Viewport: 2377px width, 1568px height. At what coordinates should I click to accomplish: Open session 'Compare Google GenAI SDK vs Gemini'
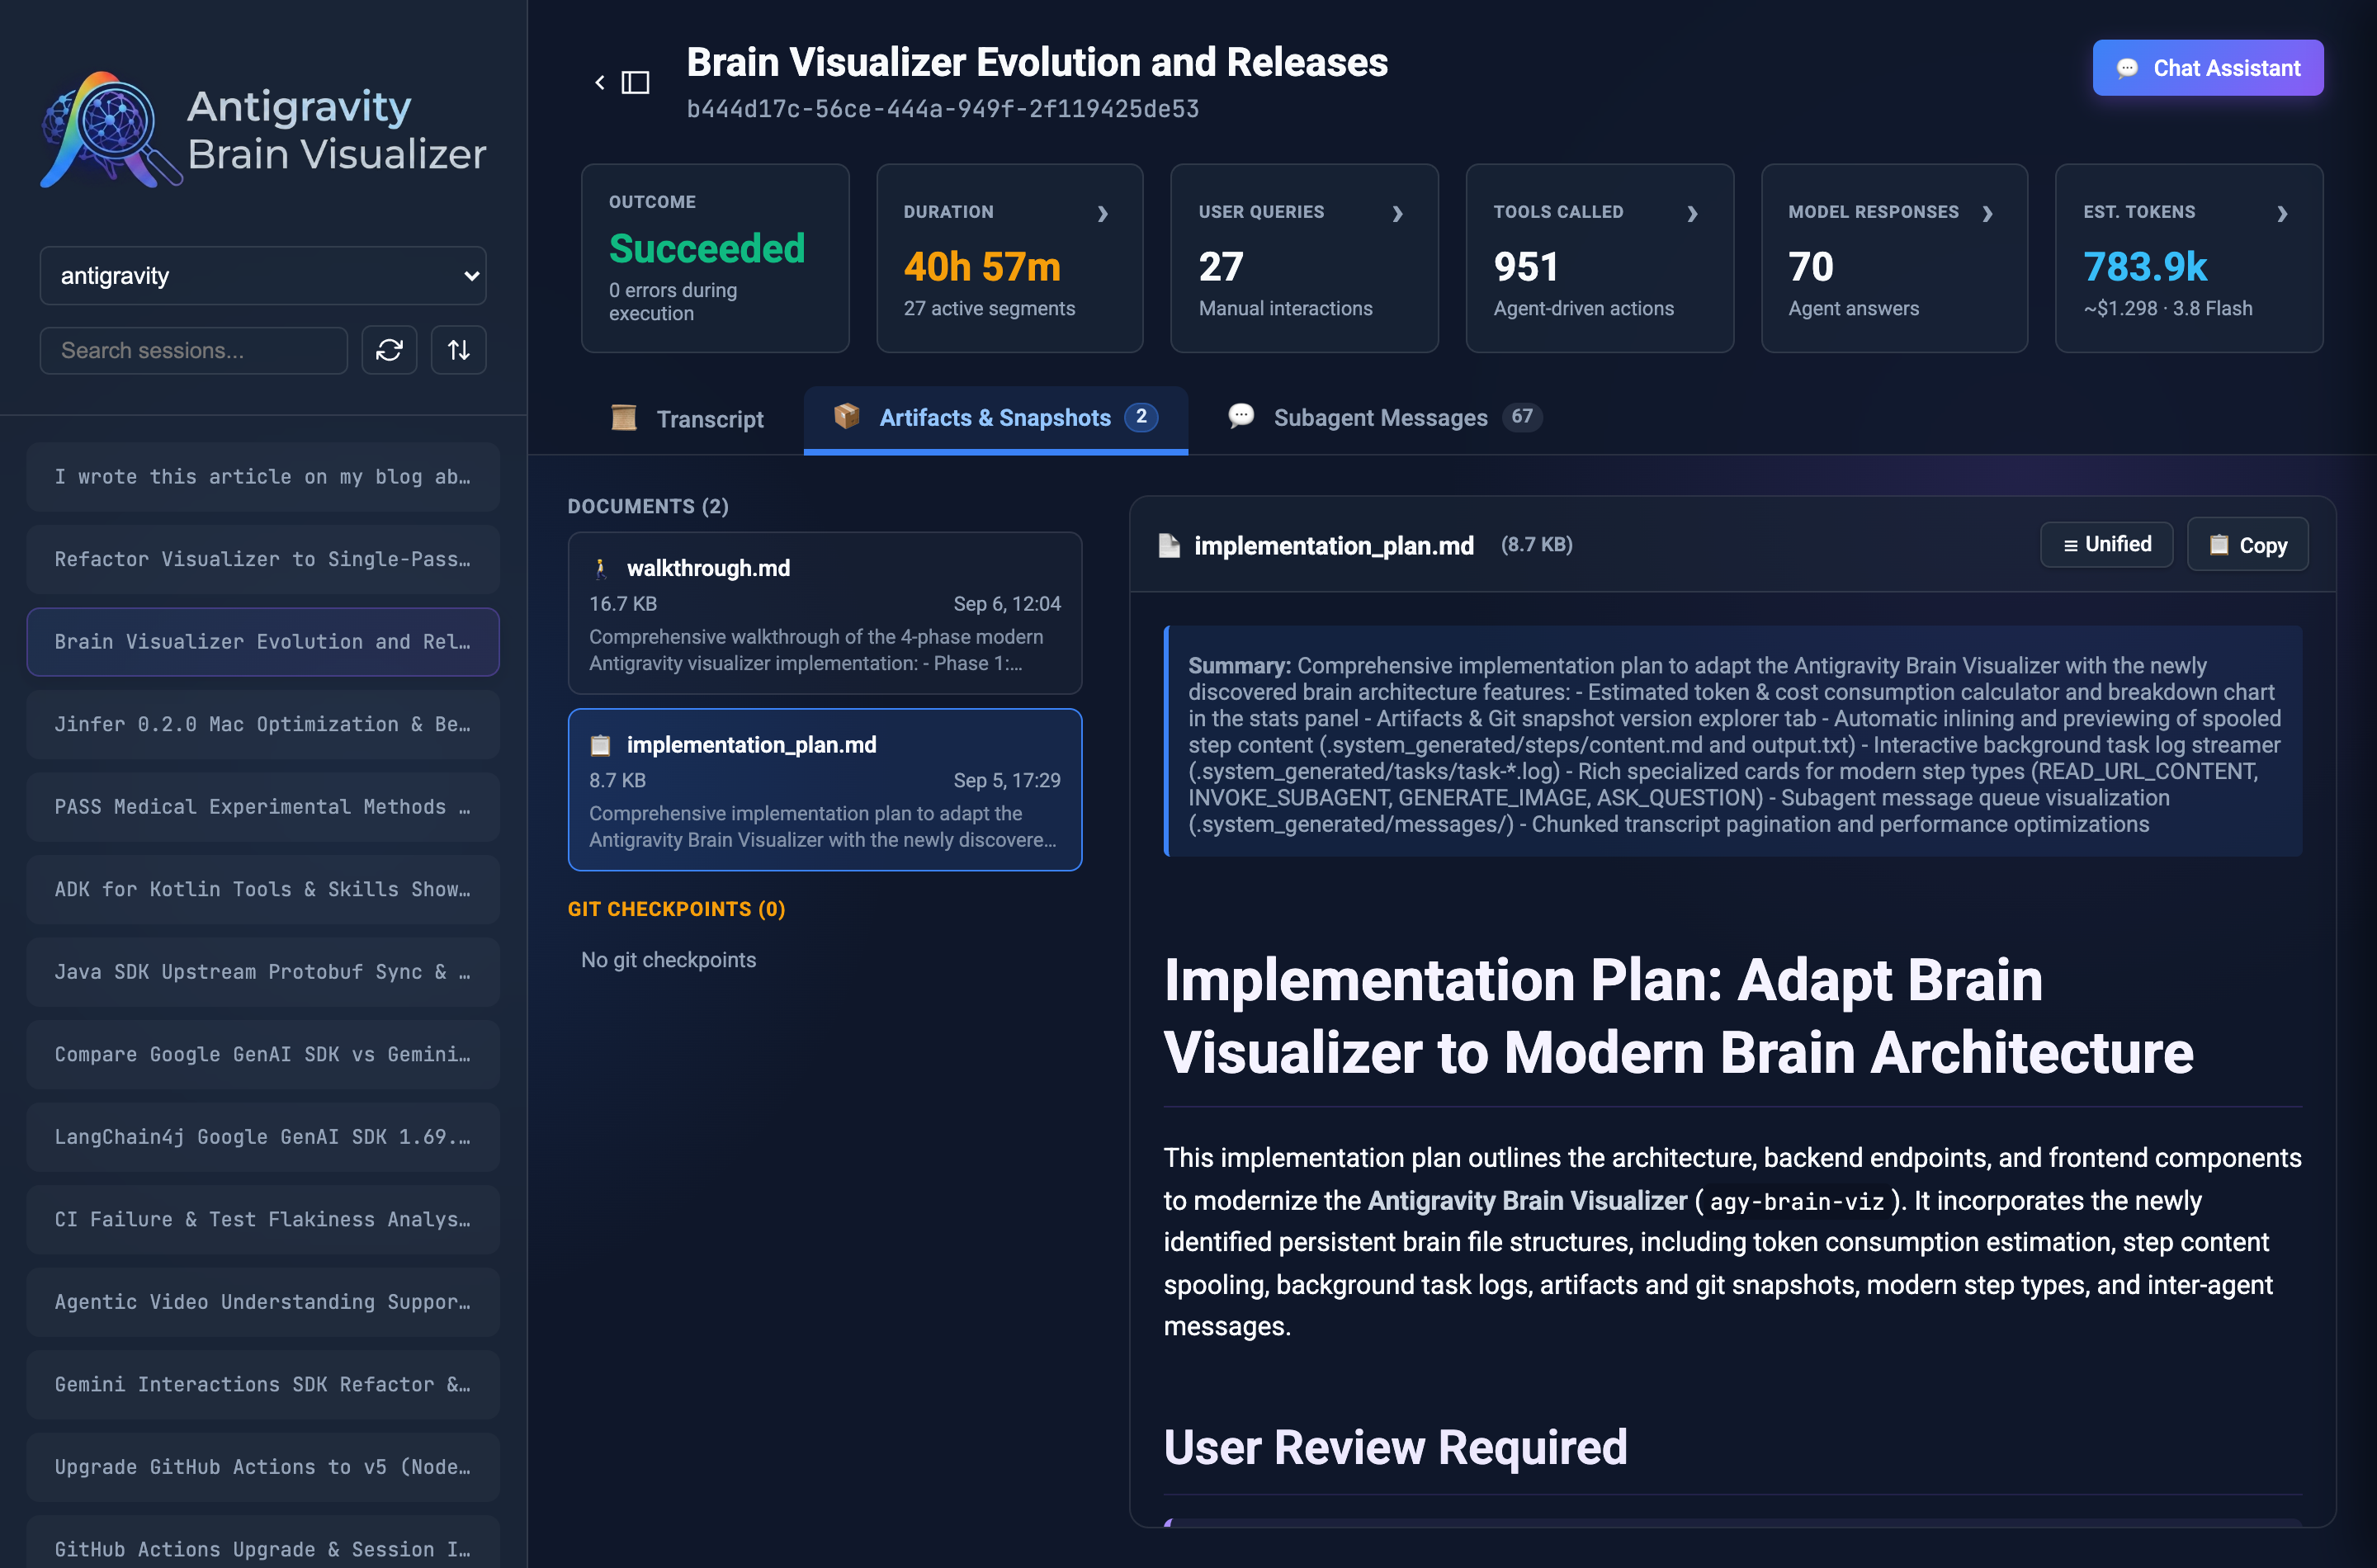click(x=263, y=1054)
